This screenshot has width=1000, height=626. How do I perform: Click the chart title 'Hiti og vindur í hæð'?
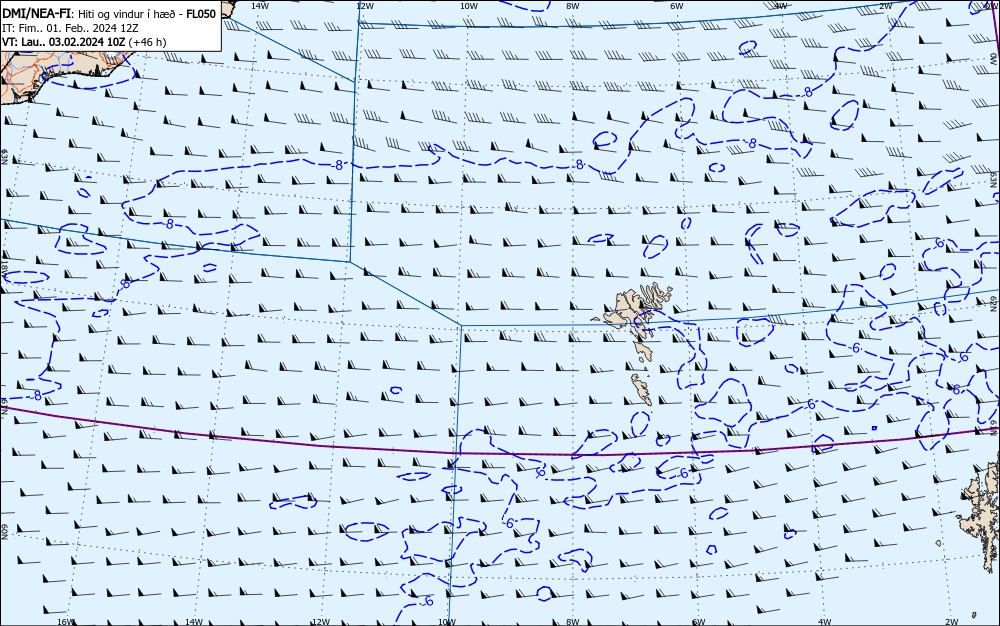(129, 14)
